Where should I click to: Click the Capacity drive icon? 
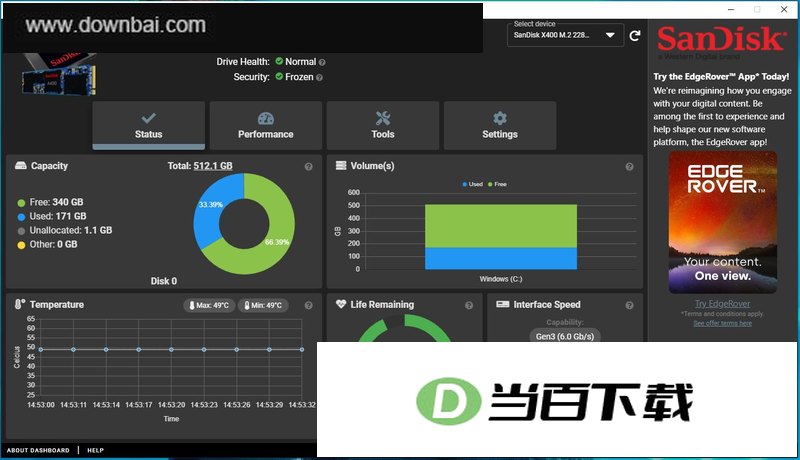coord(20,165)
